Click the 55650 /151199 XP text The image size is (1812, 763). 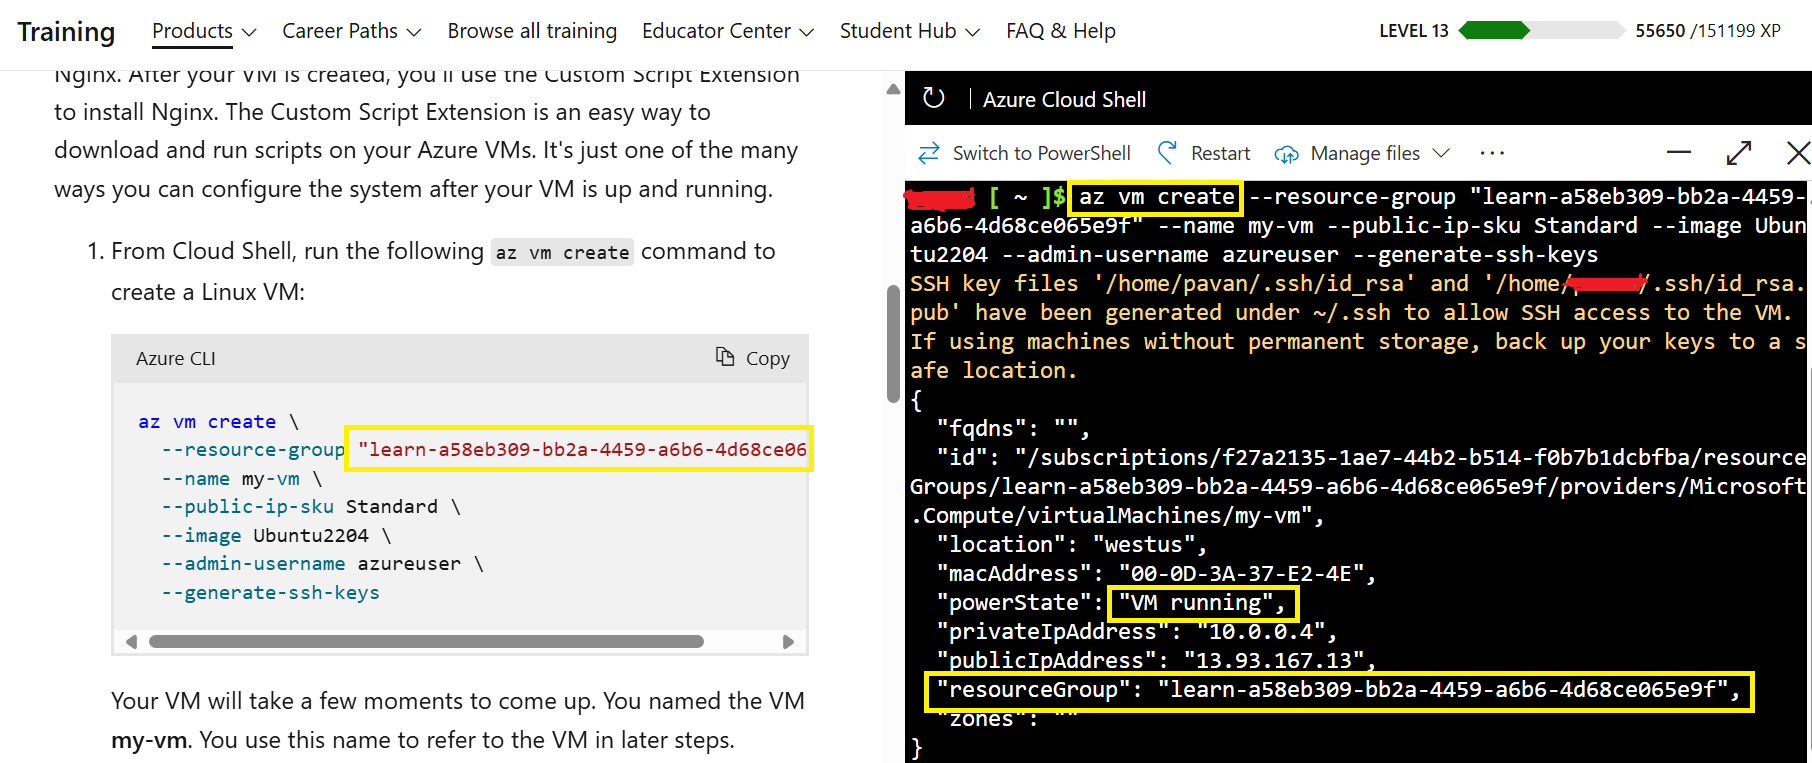(x=1708, y=31)
